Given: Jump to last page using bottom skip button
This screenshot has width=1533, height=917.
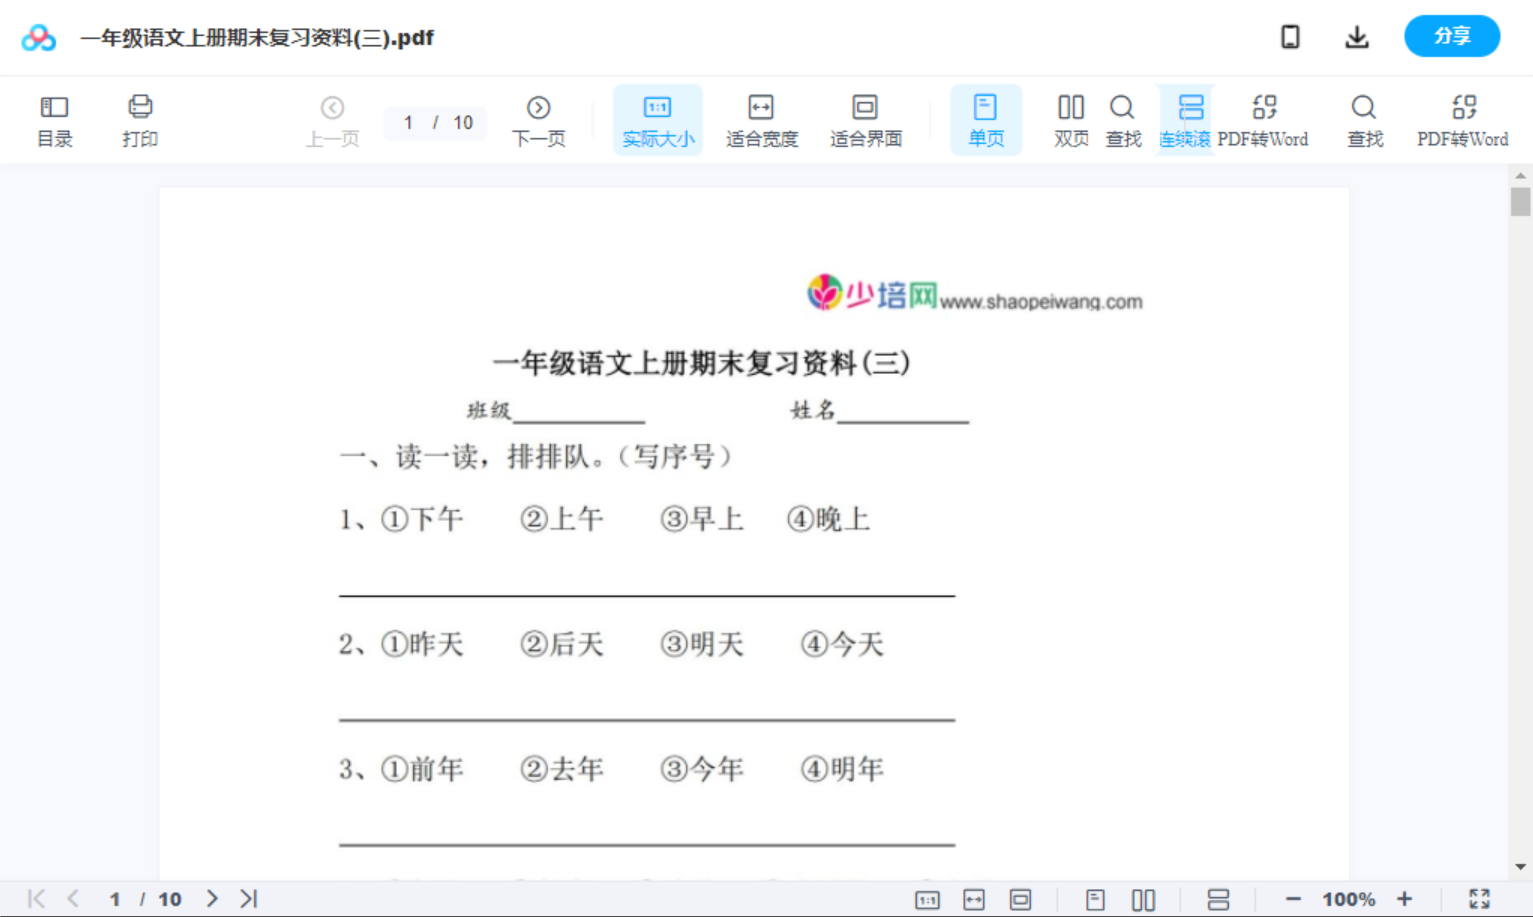Looking at the screenshot, I should (x=248, y=898).
